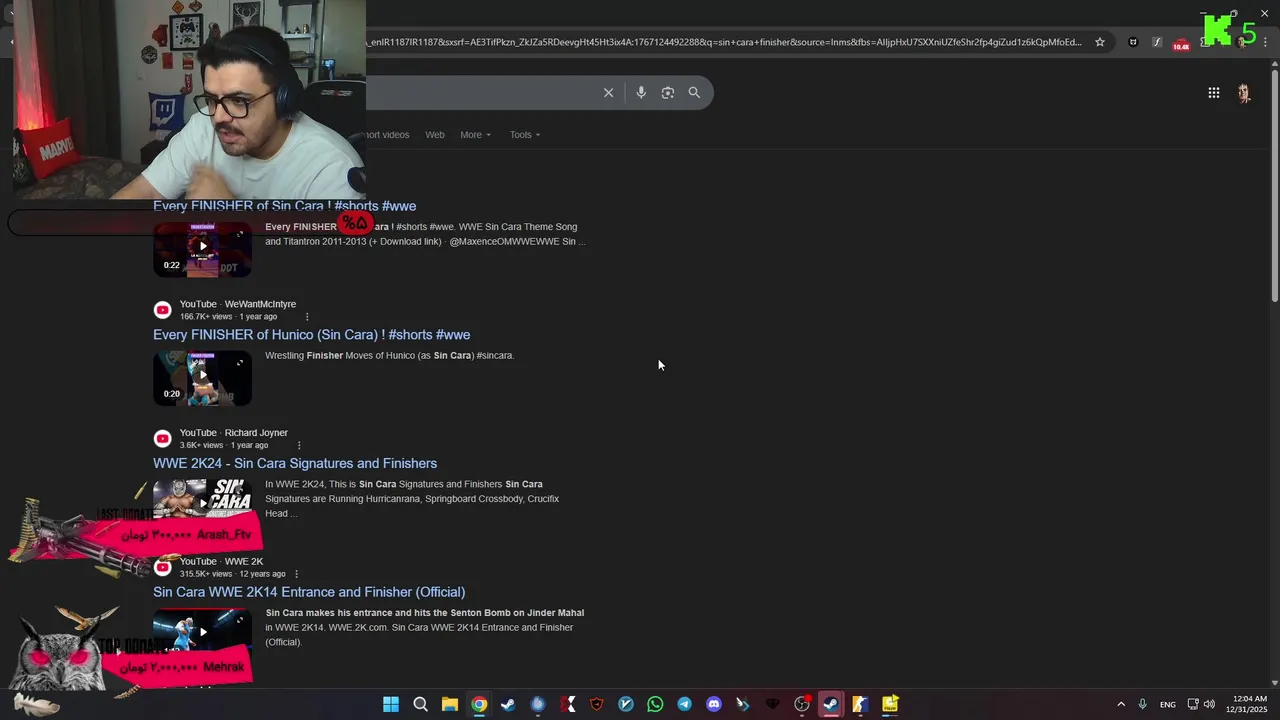
Task: Clear the Google search box
Action: point(608,93)
